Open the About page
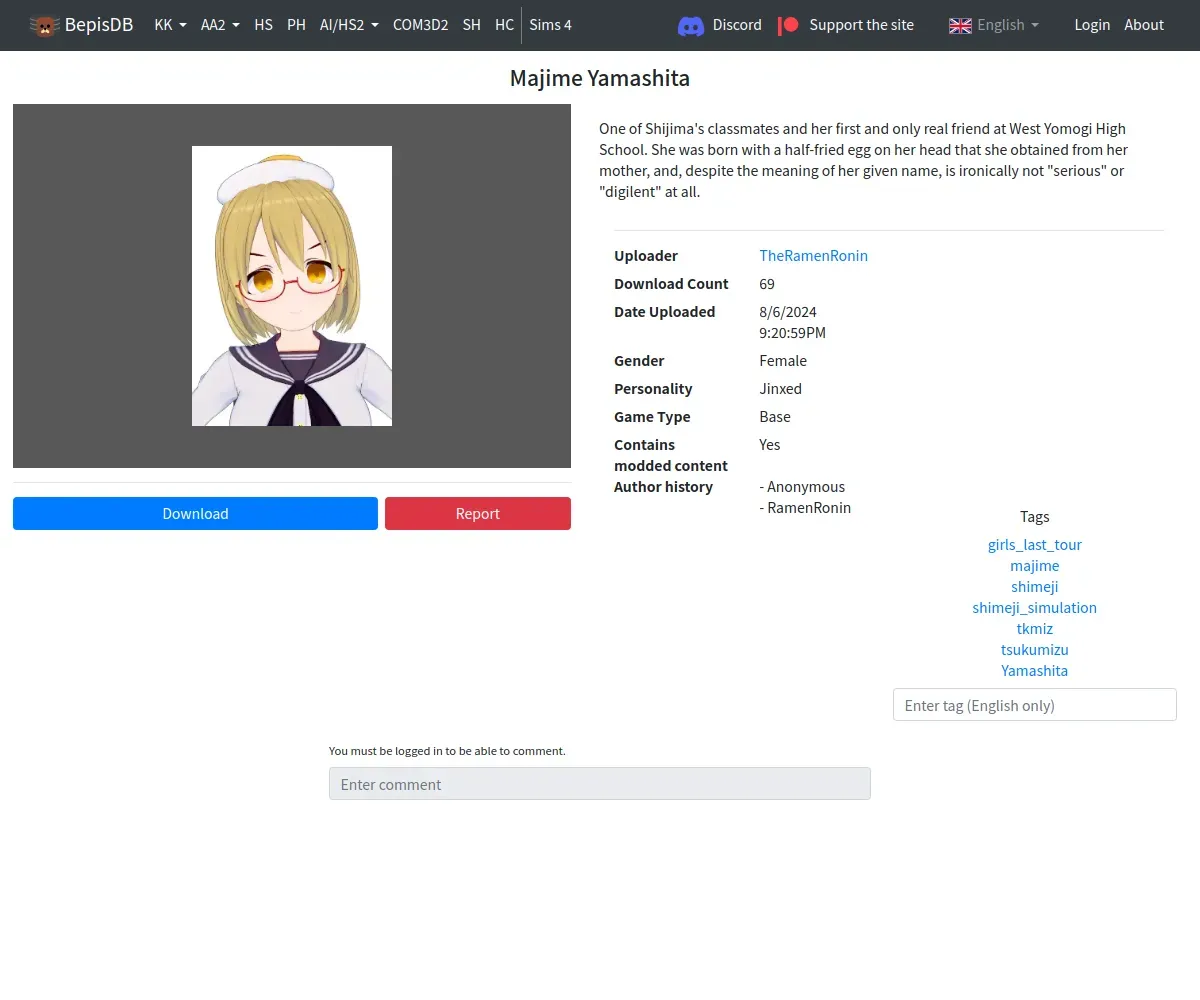This screenshot has height=1000, width=1200. 1144,25
